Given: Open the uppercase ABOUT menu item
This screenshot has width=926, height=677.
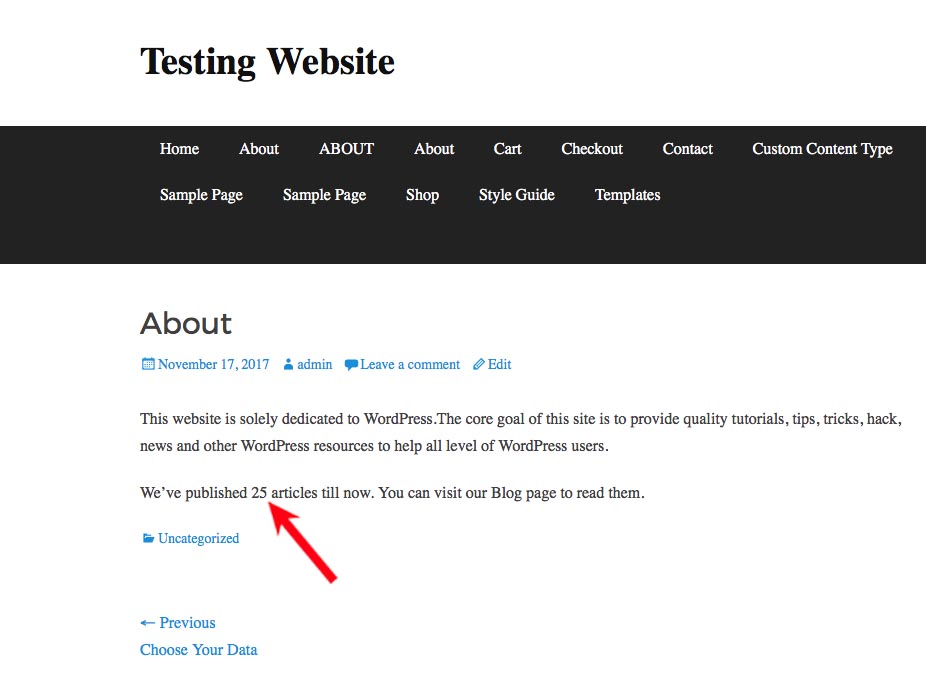Looking at the screenshot, I should (346, 149).
